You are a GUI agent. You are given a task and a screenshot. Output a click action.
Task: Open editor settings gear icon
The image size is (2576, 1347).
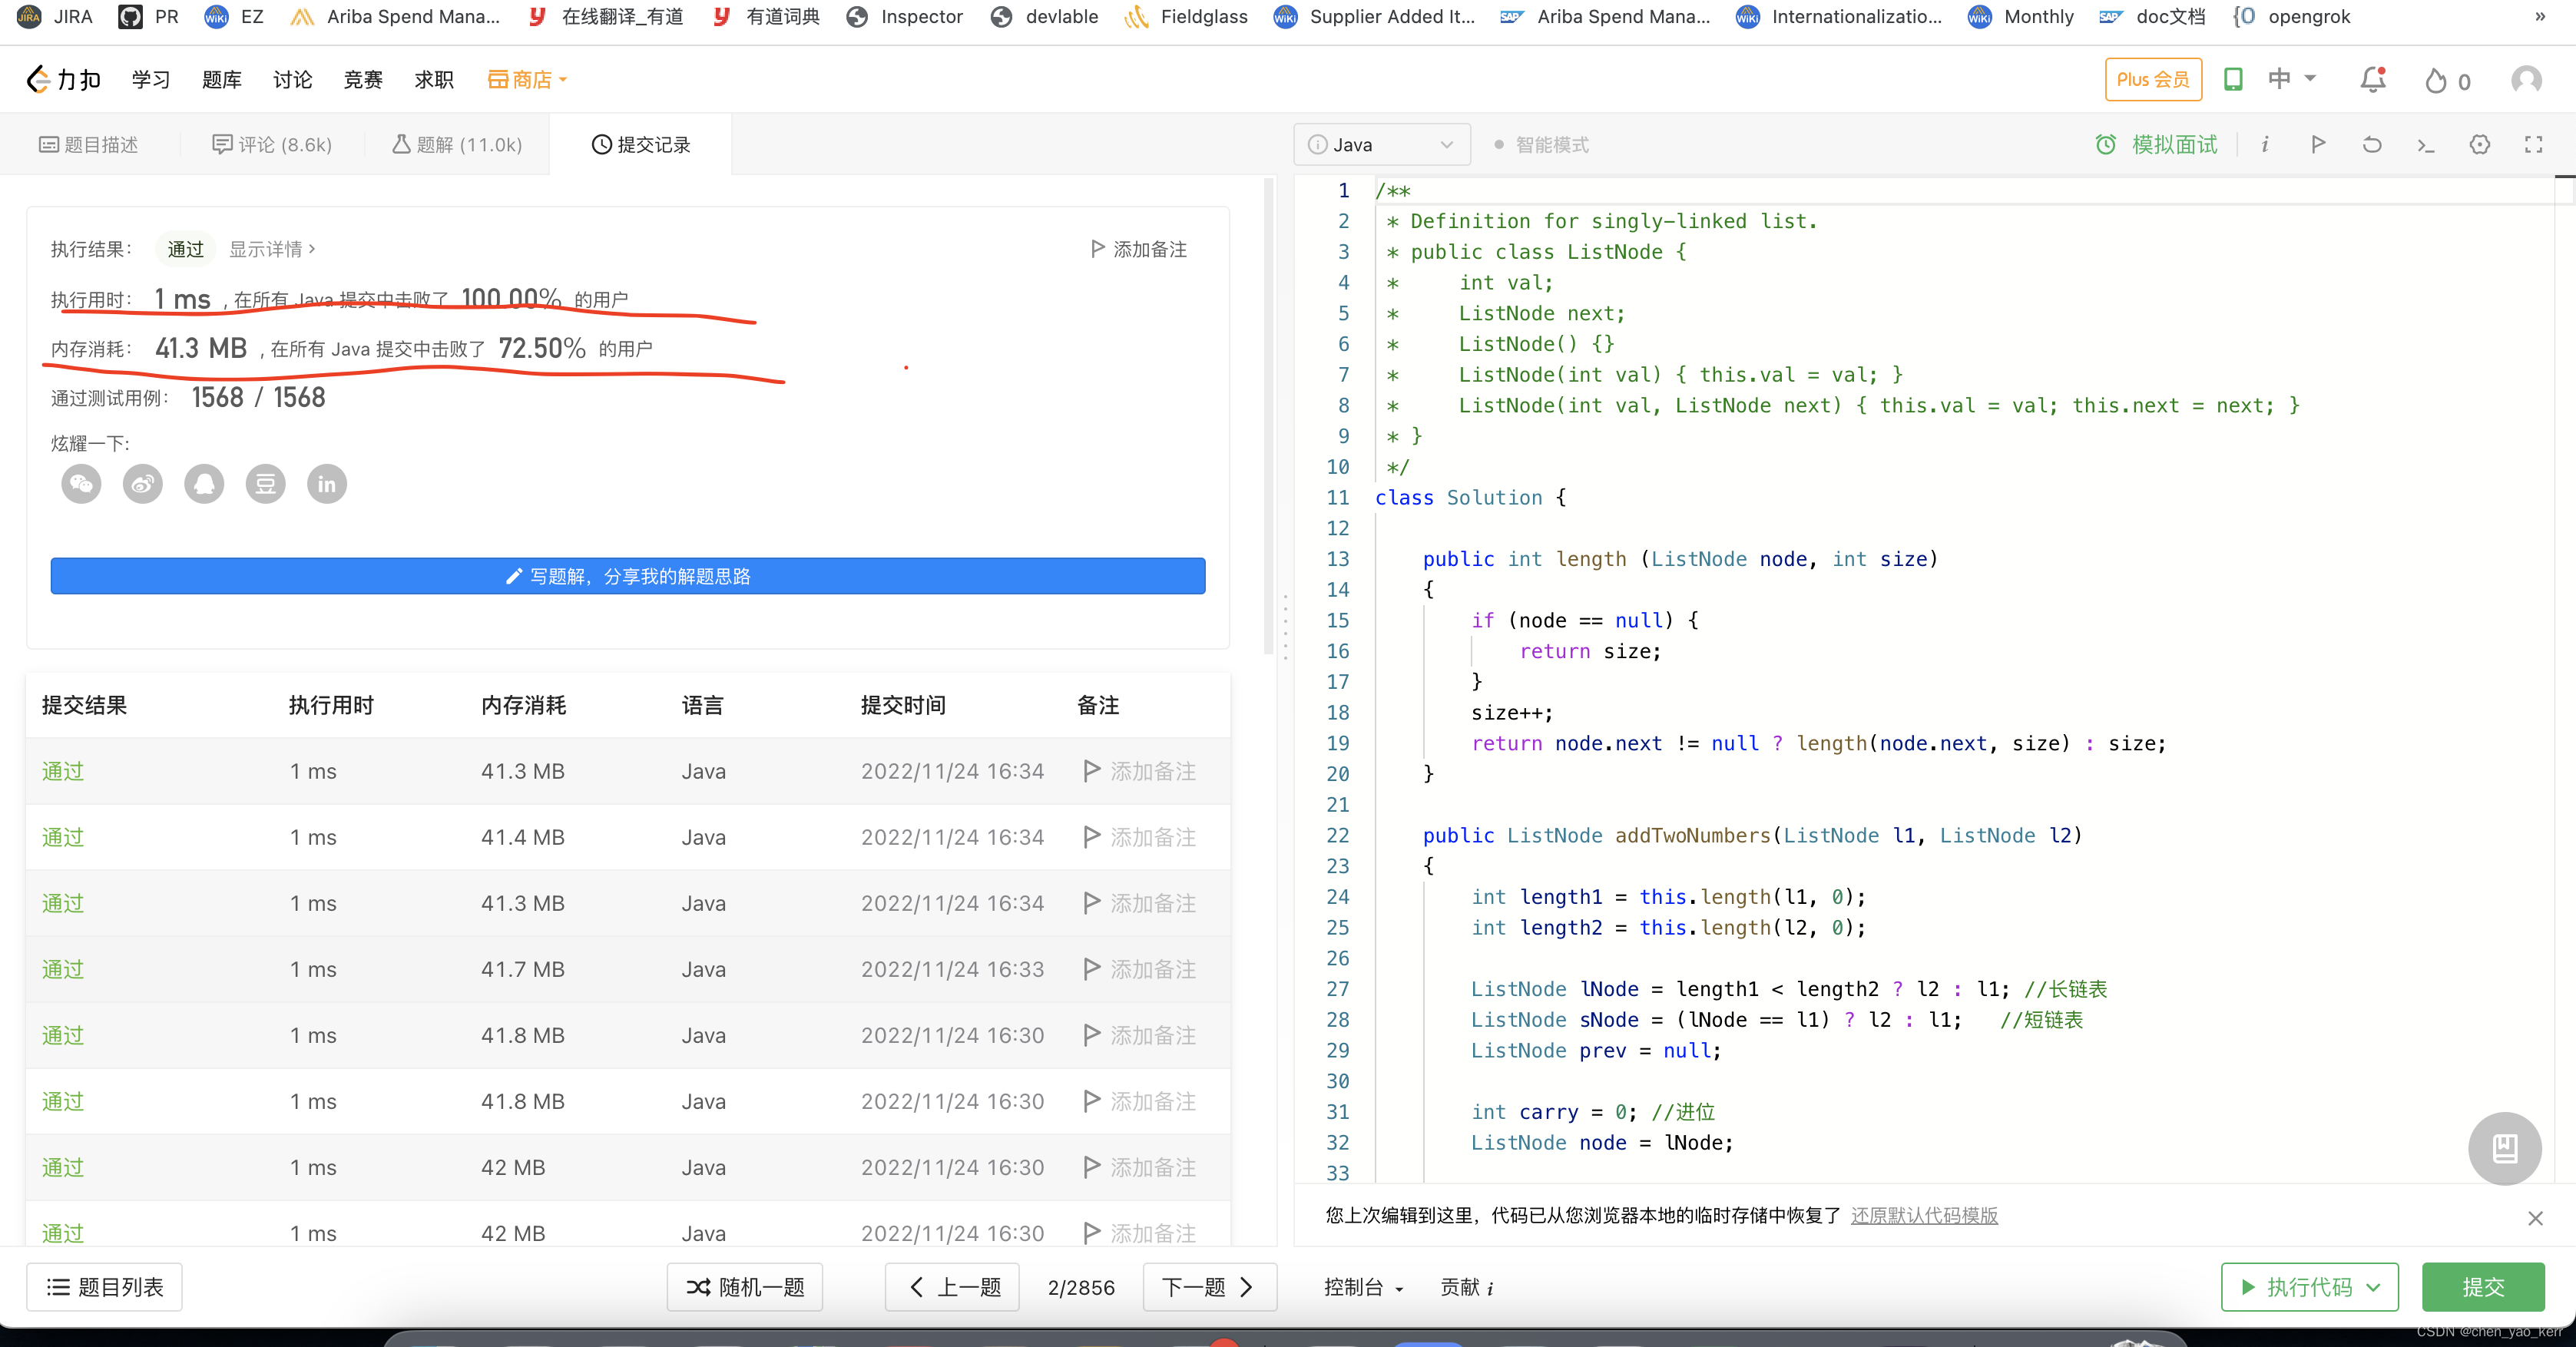[x=2479, y=145]
